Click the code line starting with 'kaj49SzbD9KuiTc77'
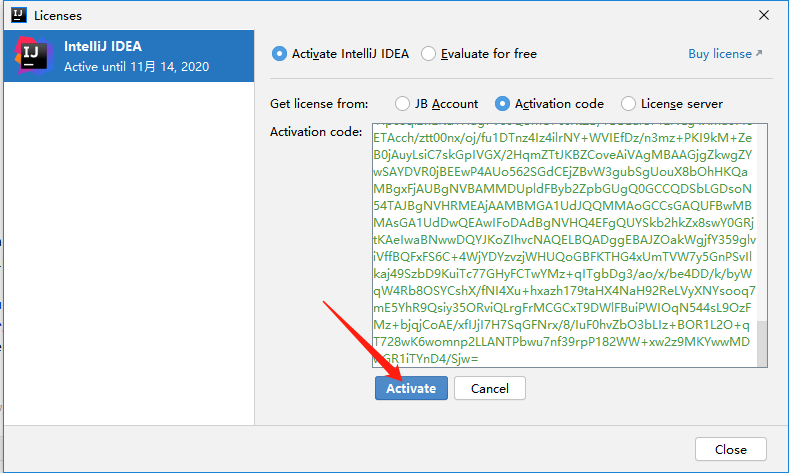789x473 pixels. [563, 274]
